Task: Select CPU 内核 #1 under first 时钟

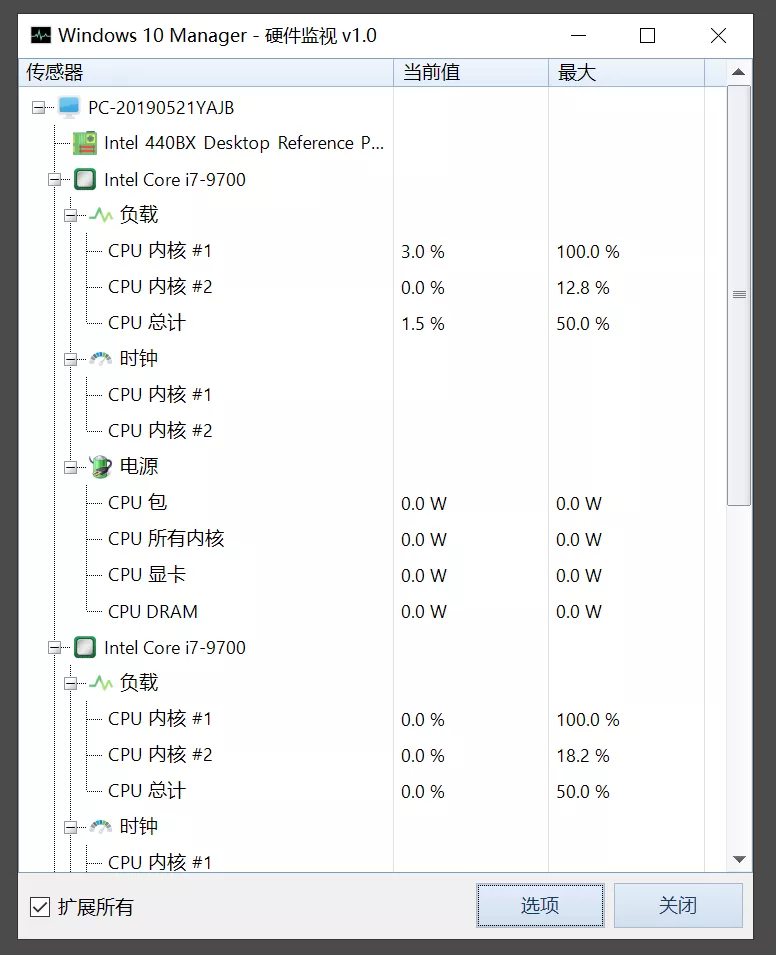Action: pos(160,395)
